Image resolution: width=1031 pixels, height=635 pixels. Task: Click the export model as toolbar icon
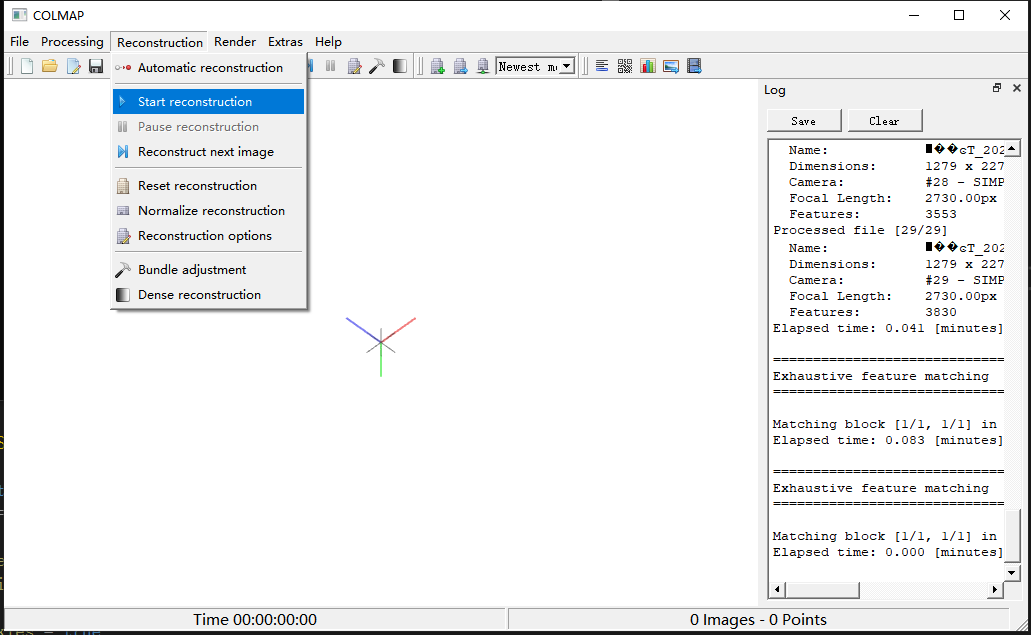(483, 66)
